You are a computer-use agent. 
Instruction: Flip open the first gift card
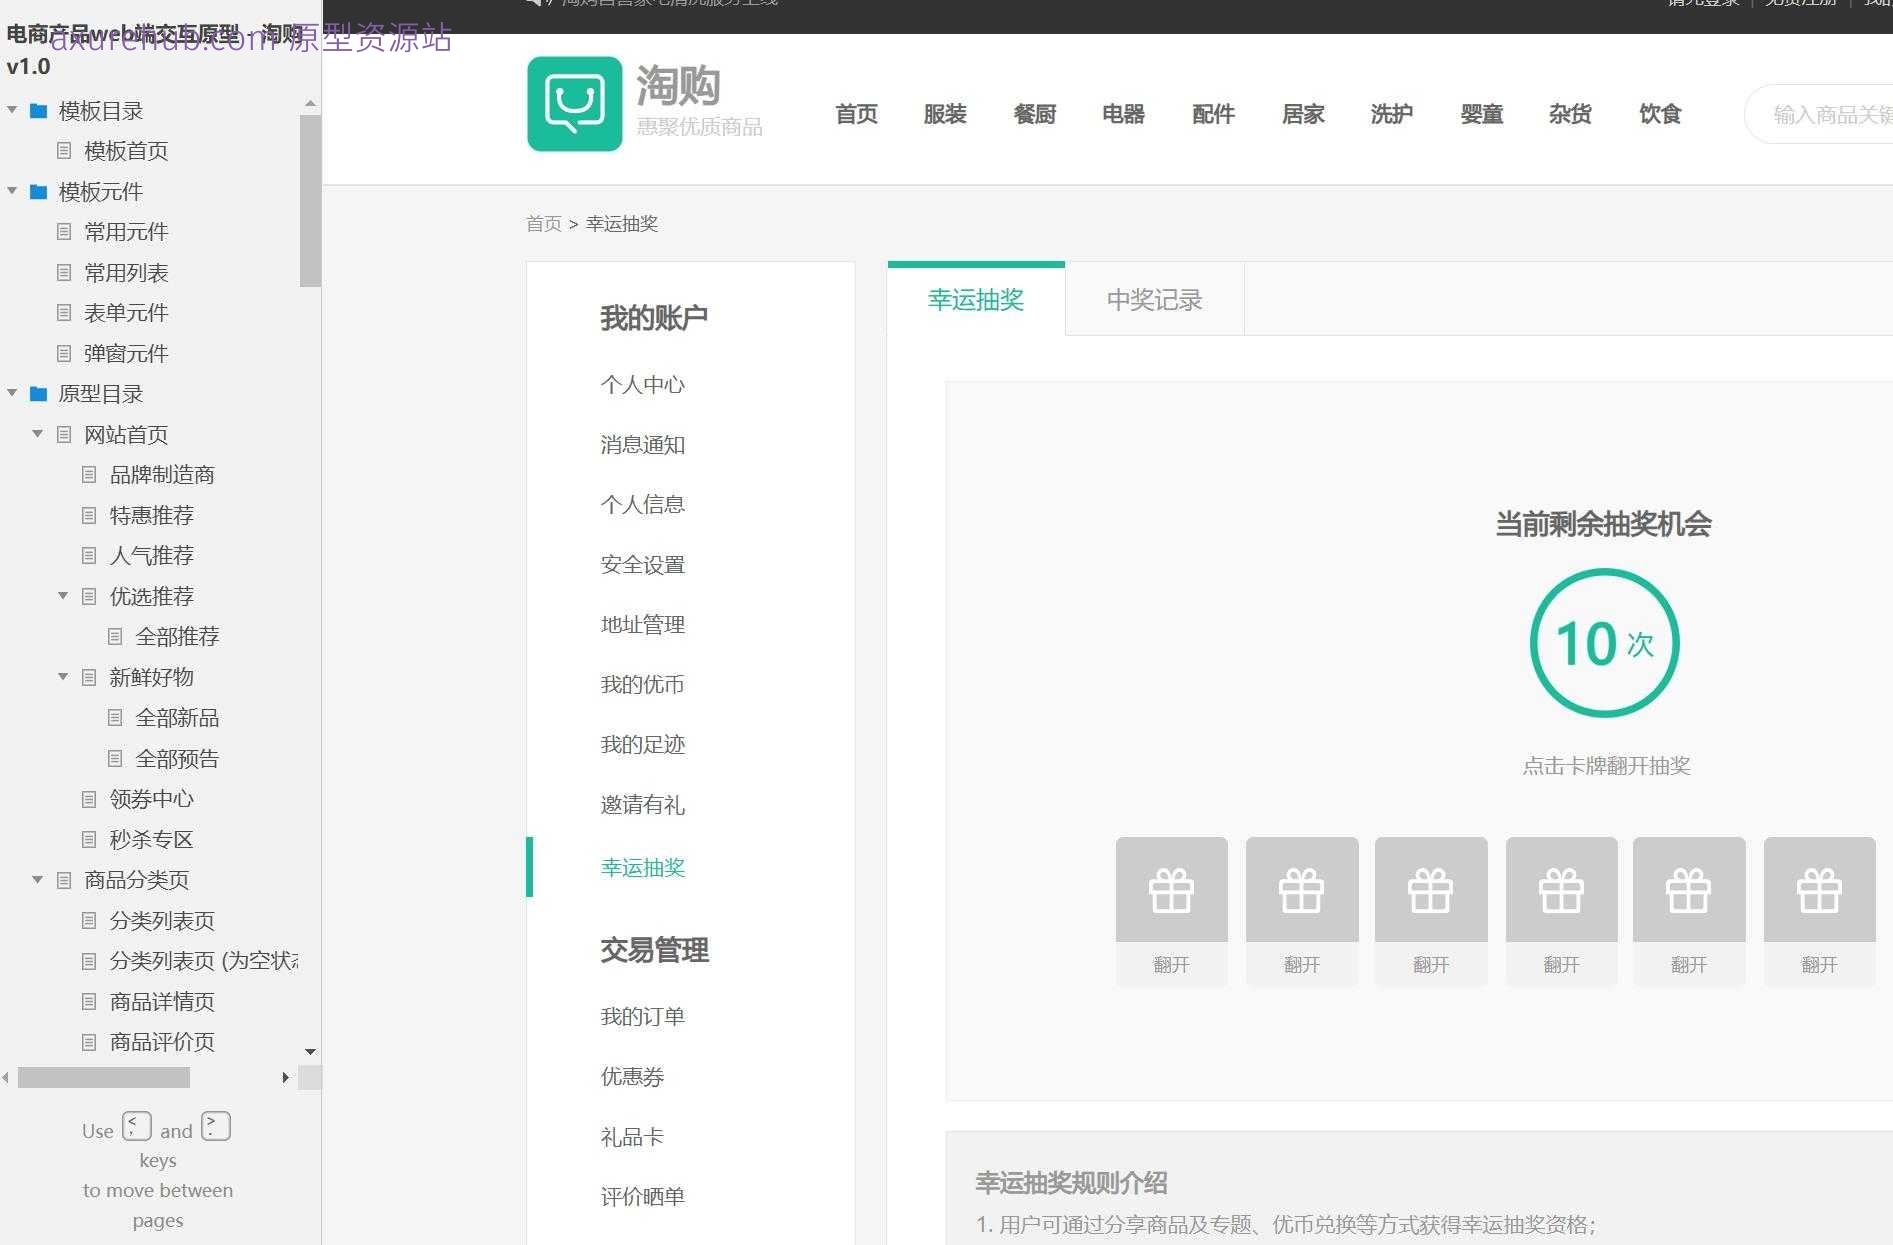(1171, 910)
